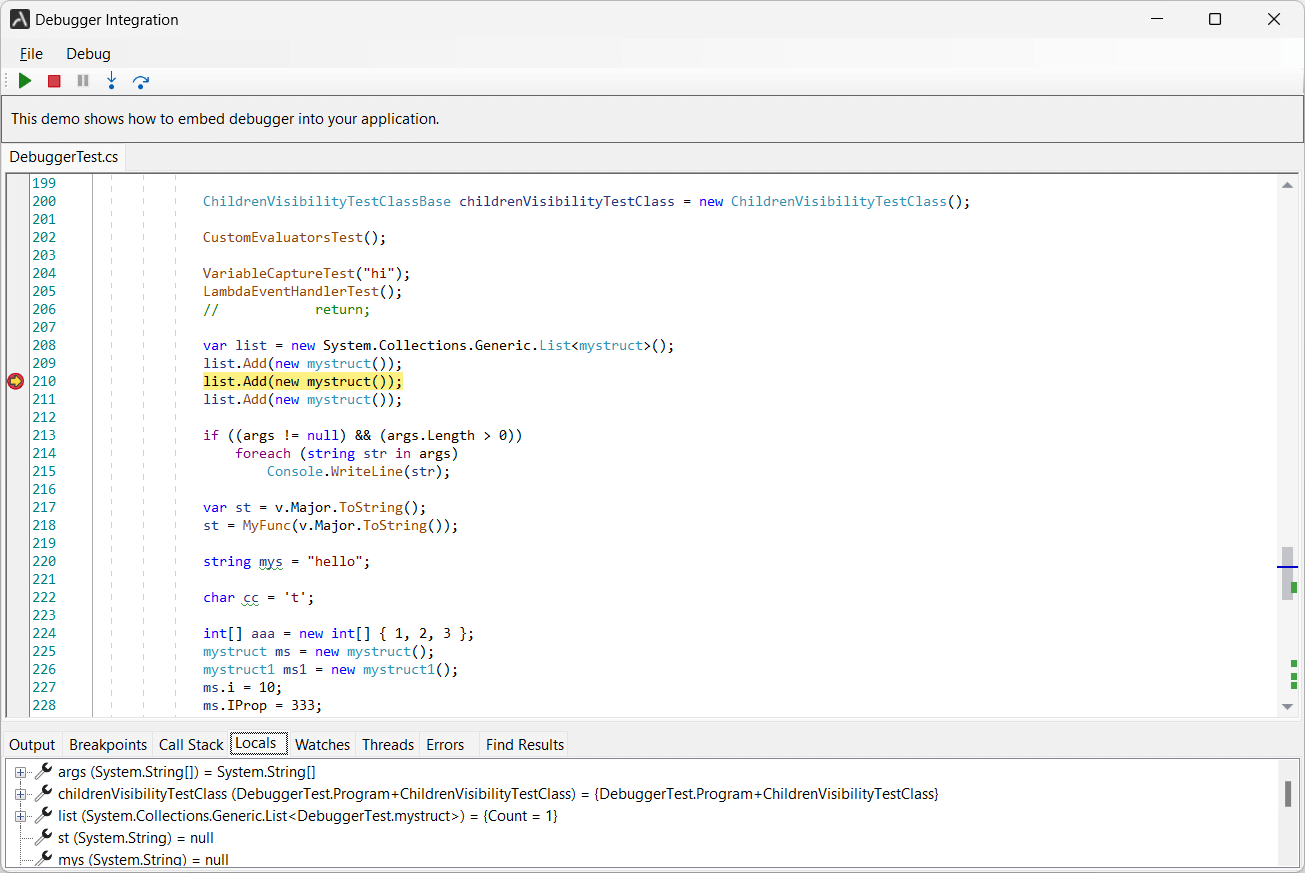Select the mys (System.String) = null row
1305x873 pixels.
[143, 860]
